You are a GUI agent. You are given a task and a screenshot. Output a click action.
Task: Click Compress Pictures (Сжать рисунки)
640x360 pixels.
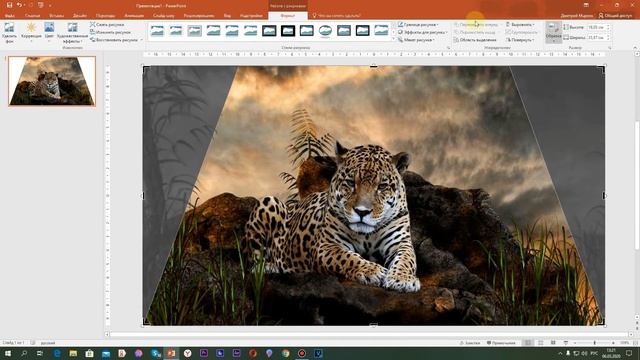tap(107, 24)
